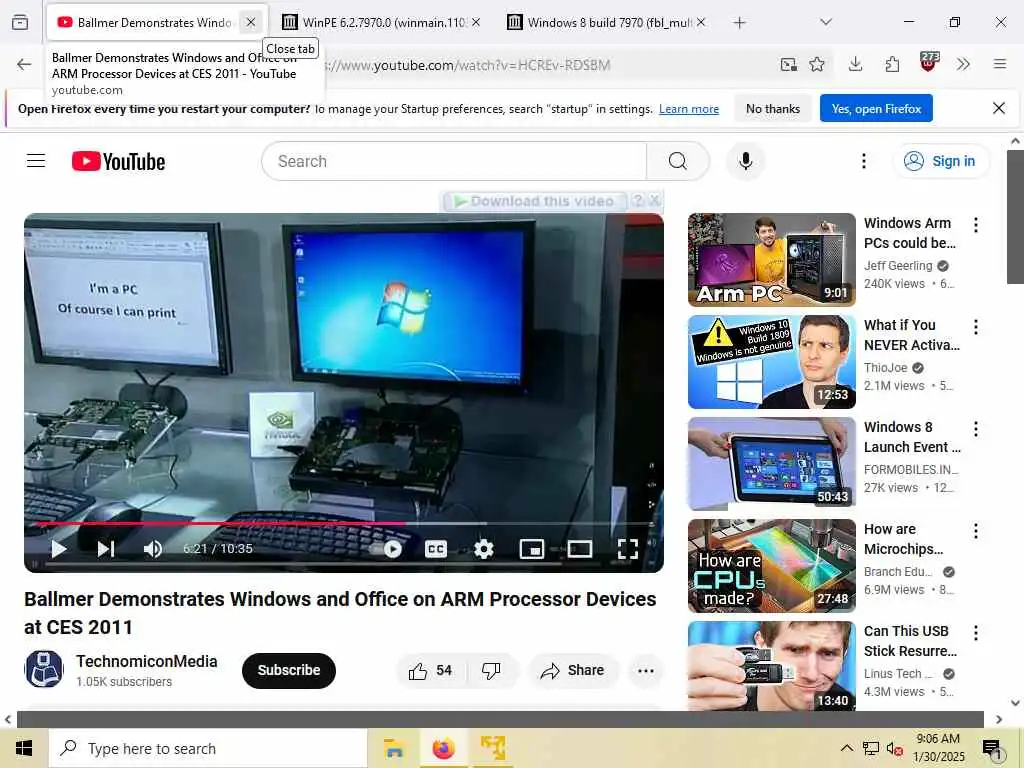Open Firefox View tab list icon

pyautogui.click(x=20, y=22)
